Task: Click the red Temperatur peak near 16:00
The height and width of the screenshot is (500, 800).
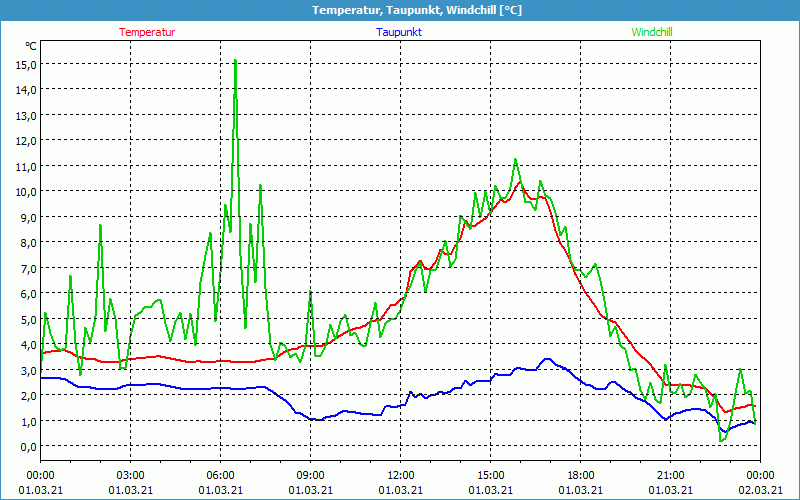Action: coord(520,182)
